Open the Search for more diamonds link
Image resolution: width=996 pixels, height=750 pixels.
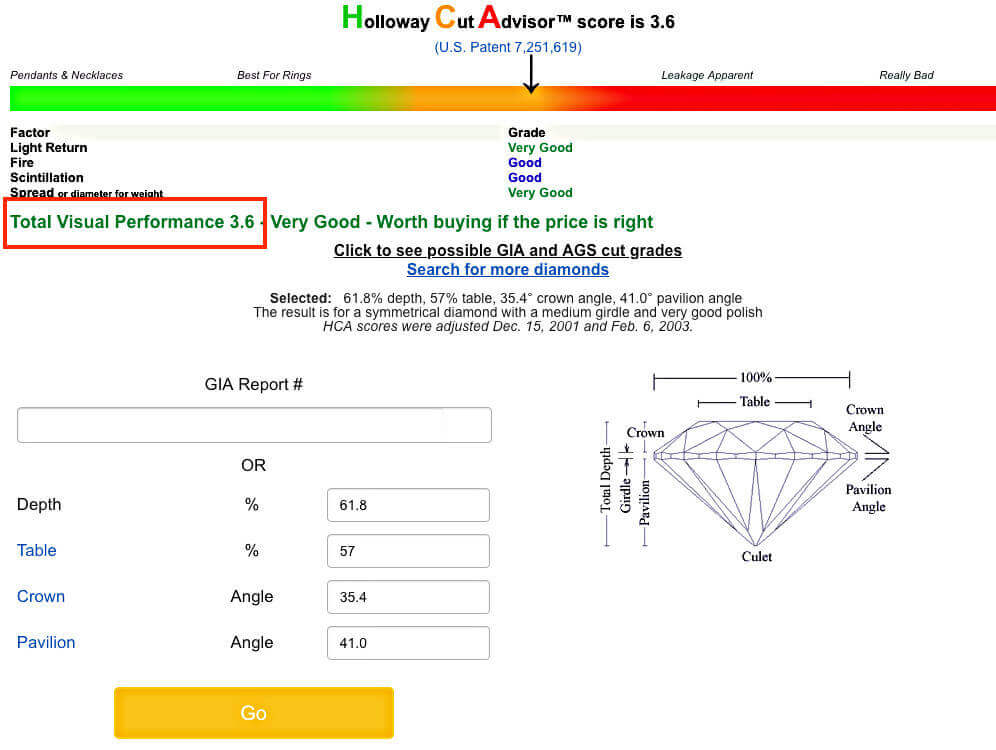(x=508, y=269)
